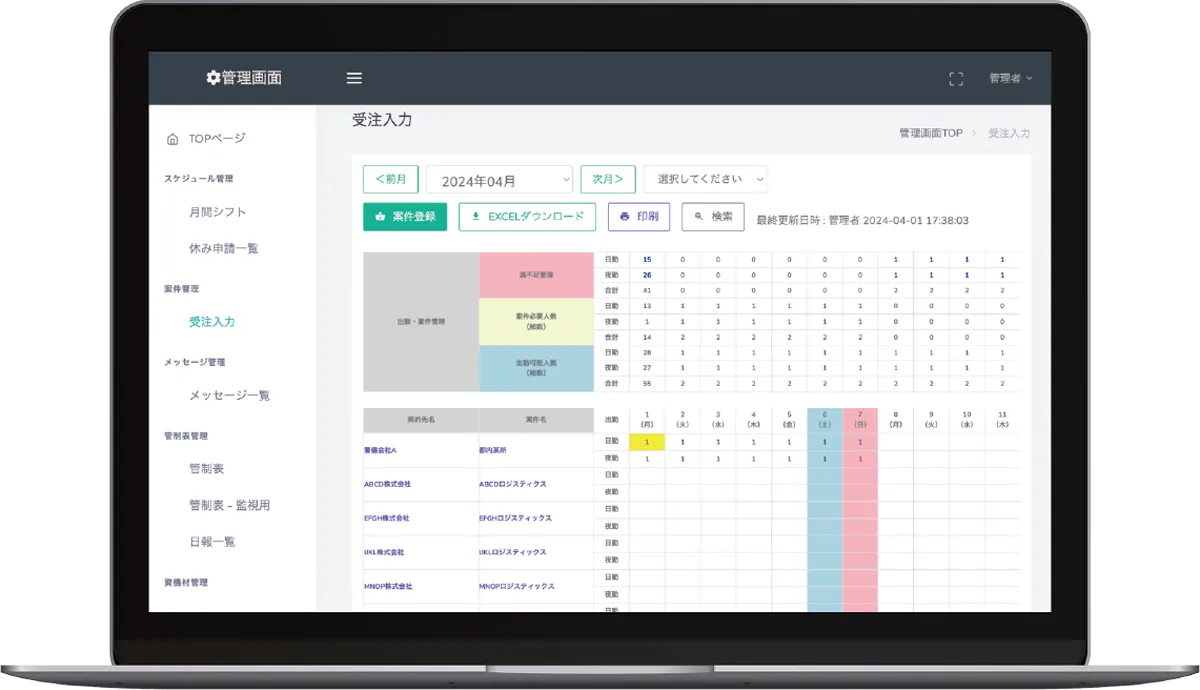Expand the 2024年04月 month selector
Viewport: 1200px width, 690px height.
[x=499, y=180]
